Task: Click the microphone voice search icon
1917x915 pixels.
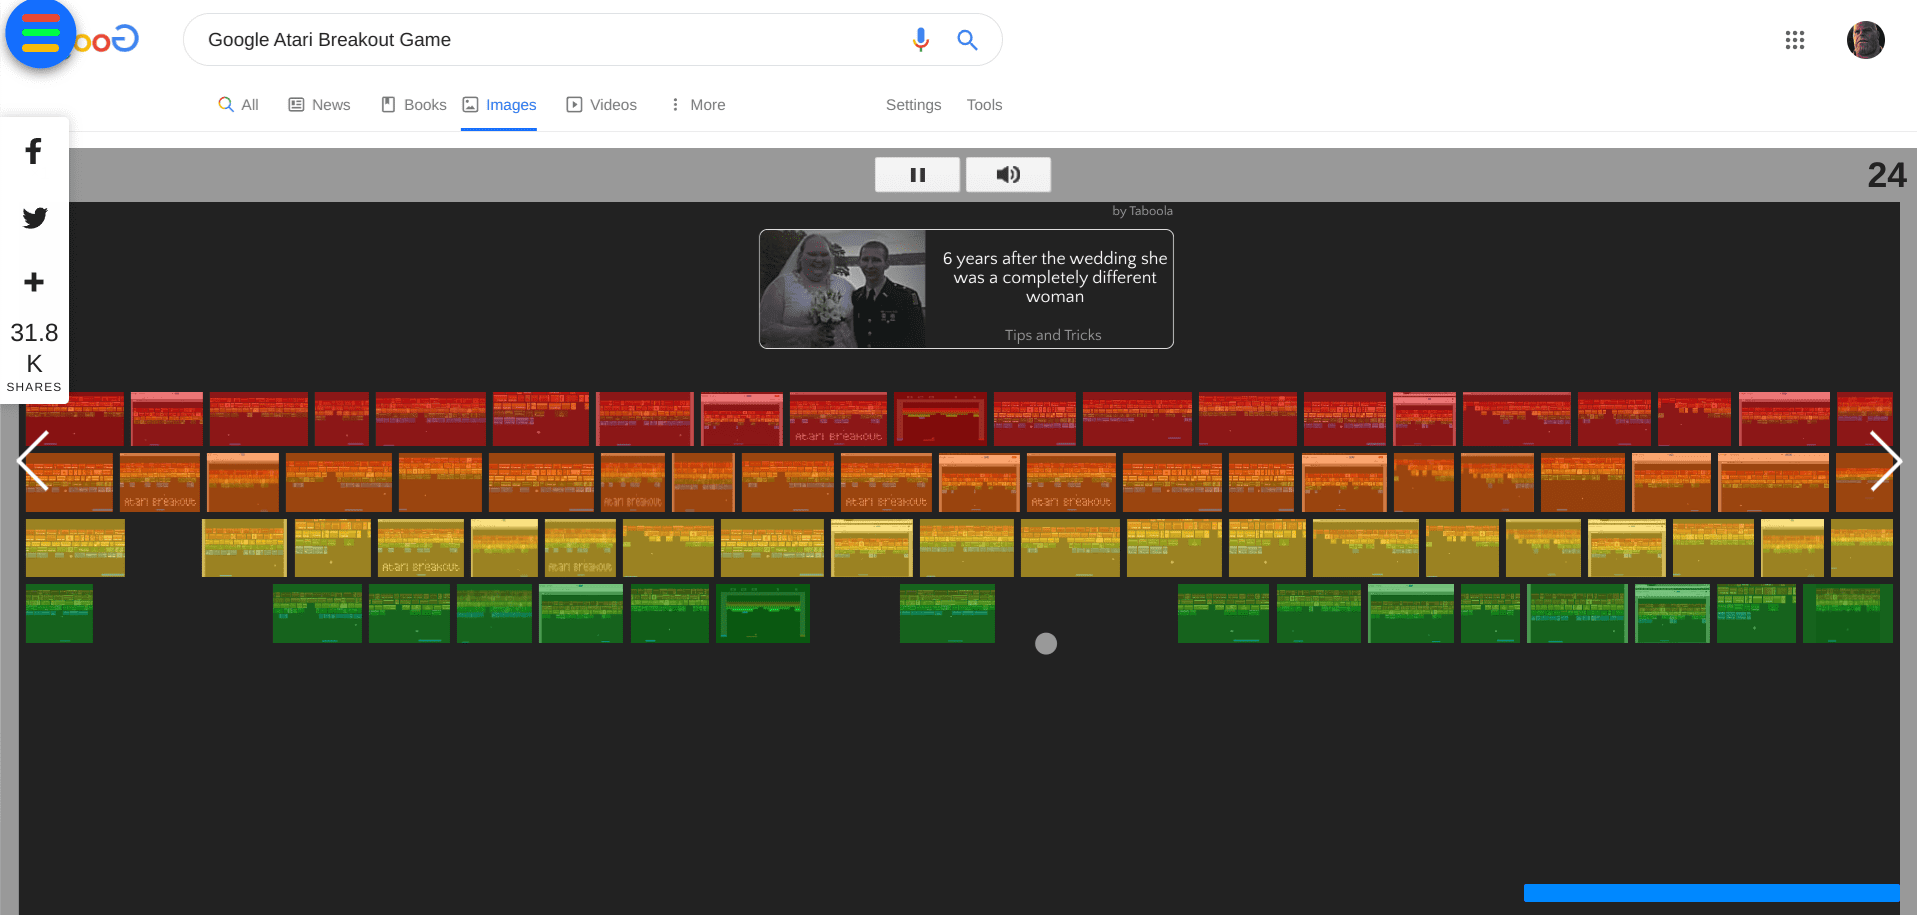Action: 921,40
